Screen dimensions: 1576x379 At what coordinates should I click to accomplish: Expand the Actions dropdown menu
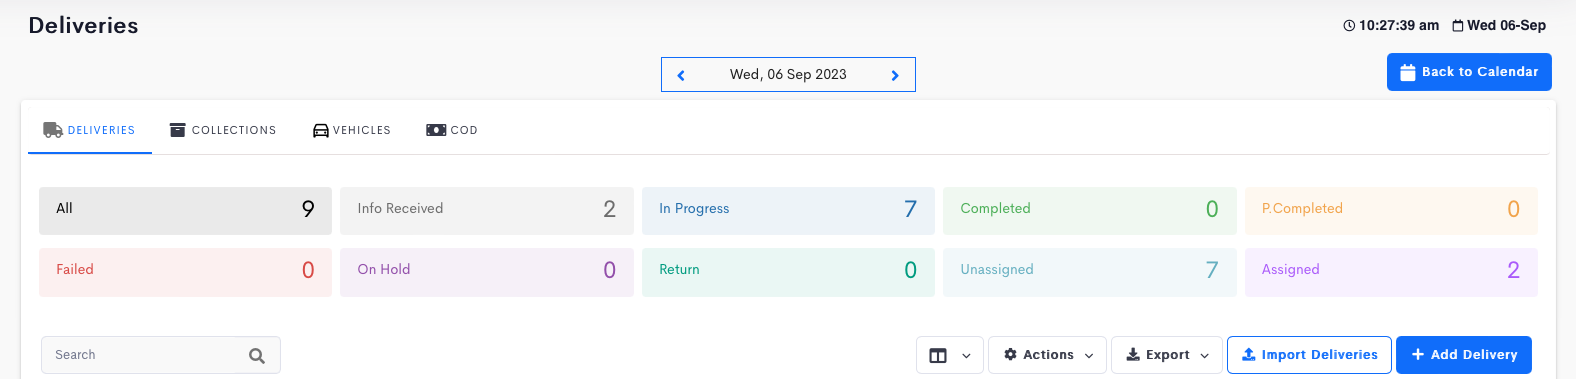tap(1048, 355)
